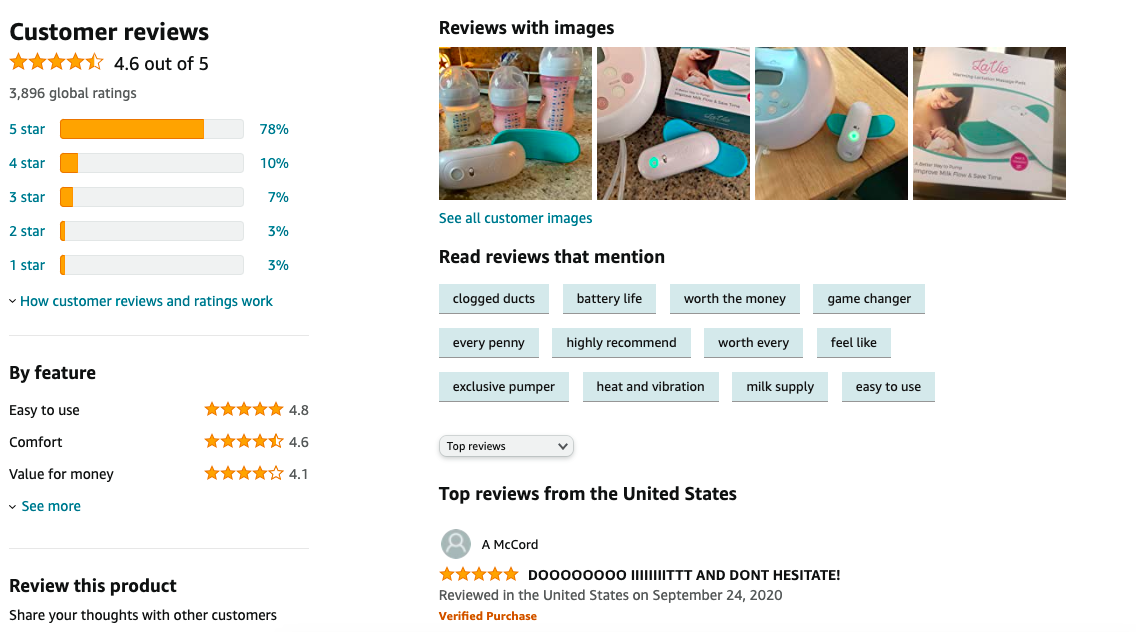Click the Easy to use star rating
Screen dimensions: 1136x632
[x=243, y=409]
